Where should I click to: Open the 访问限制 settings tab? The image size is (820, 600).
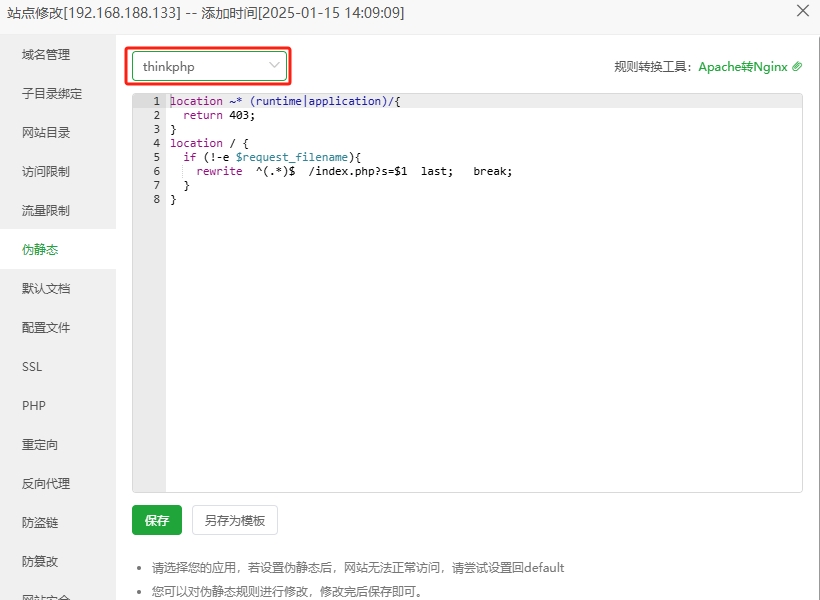(46, 172)
